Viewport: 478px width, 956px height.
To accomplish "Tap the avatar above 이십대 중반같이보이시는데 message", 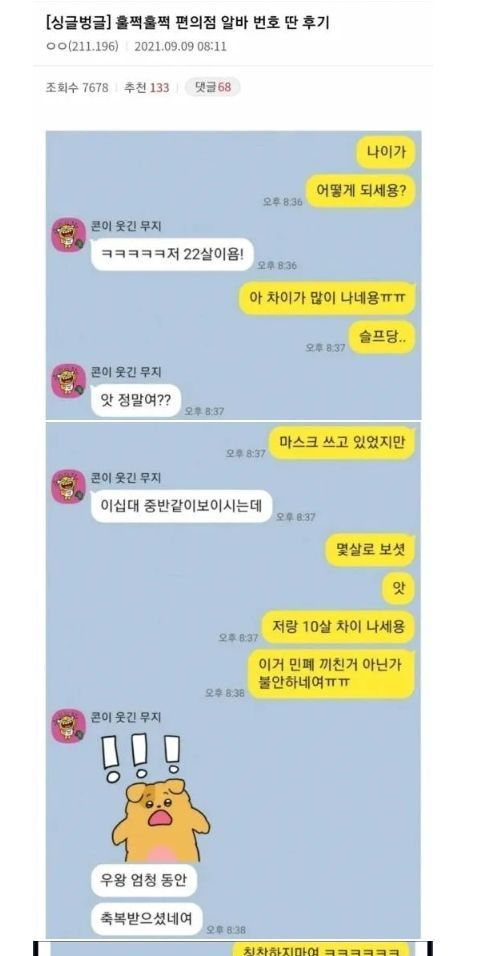I will pyautogui.click(x=68, y=486).
